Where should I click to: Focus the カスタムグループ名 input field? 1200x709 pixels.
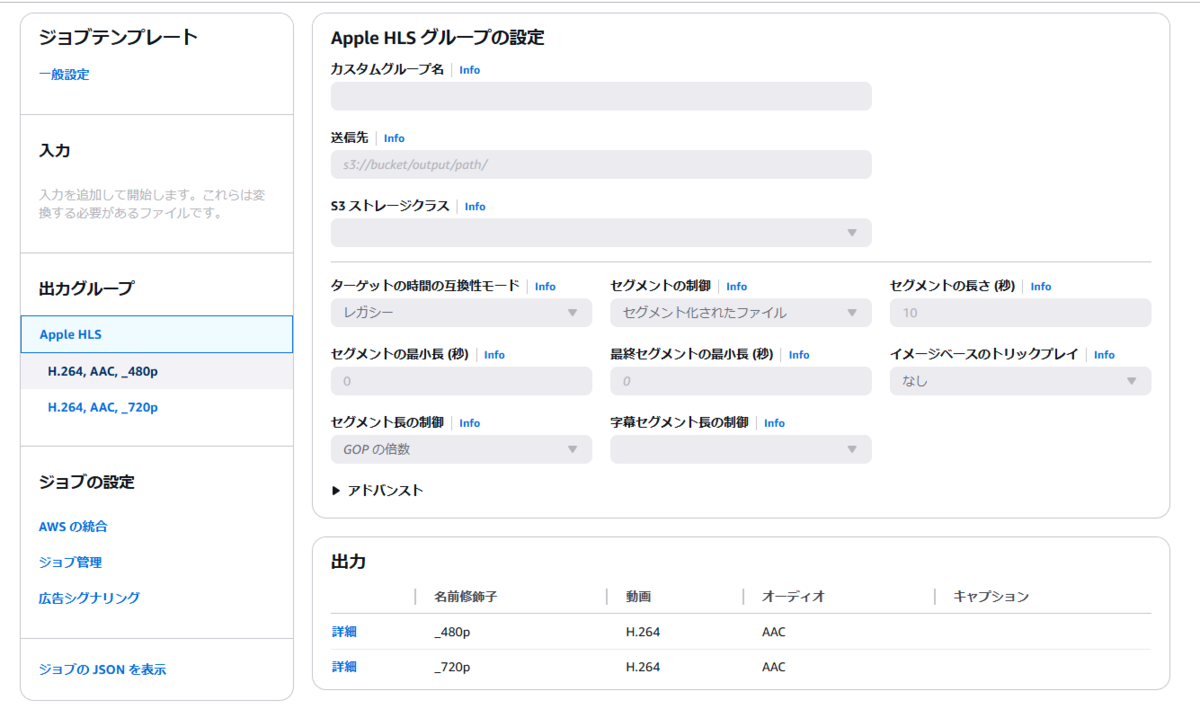601,96
